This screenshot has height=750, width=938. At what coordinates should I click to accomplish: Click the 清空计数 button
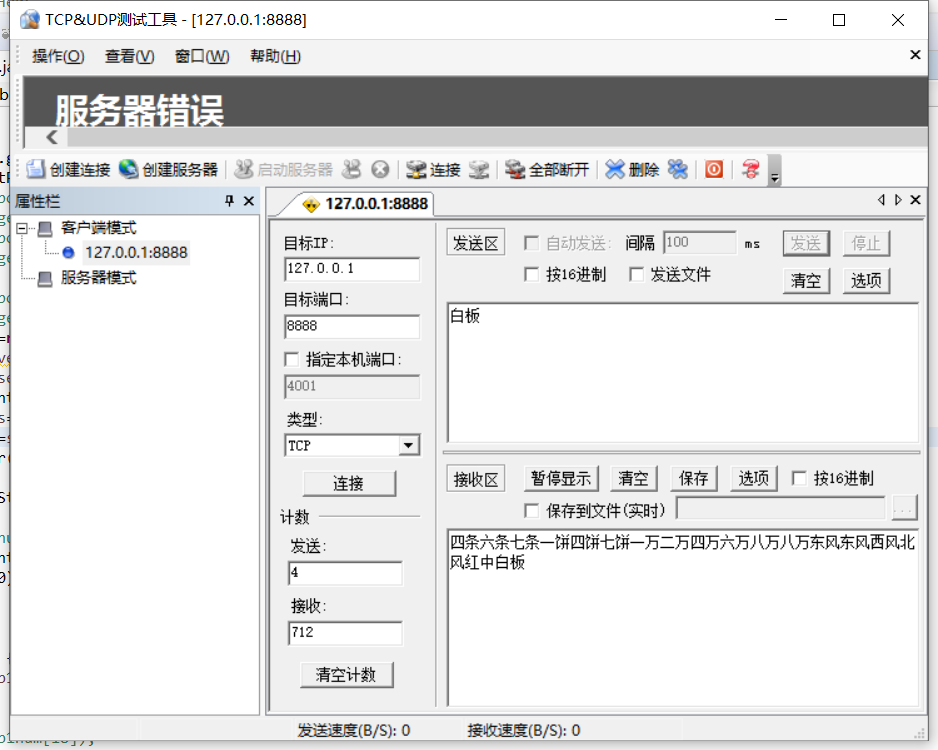(x=346, y=675)
